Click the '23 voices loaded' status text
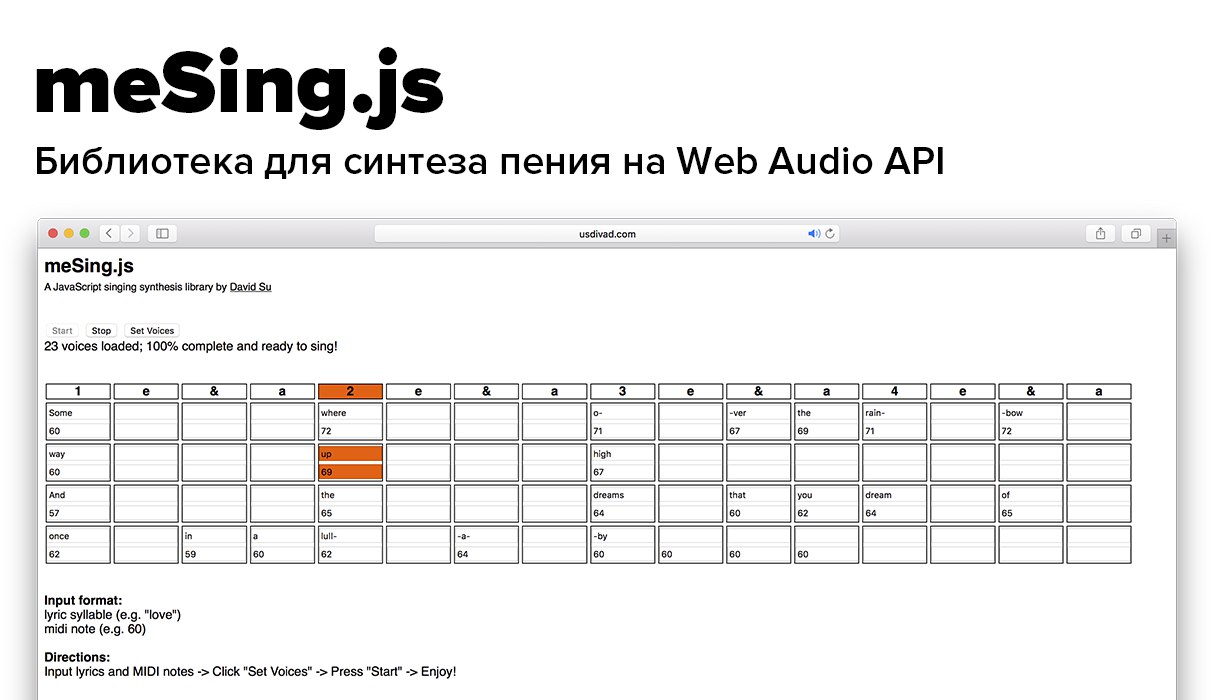The height and width of the screenshot is (700, 1214). pyautogui.click(x=191, y=346)
